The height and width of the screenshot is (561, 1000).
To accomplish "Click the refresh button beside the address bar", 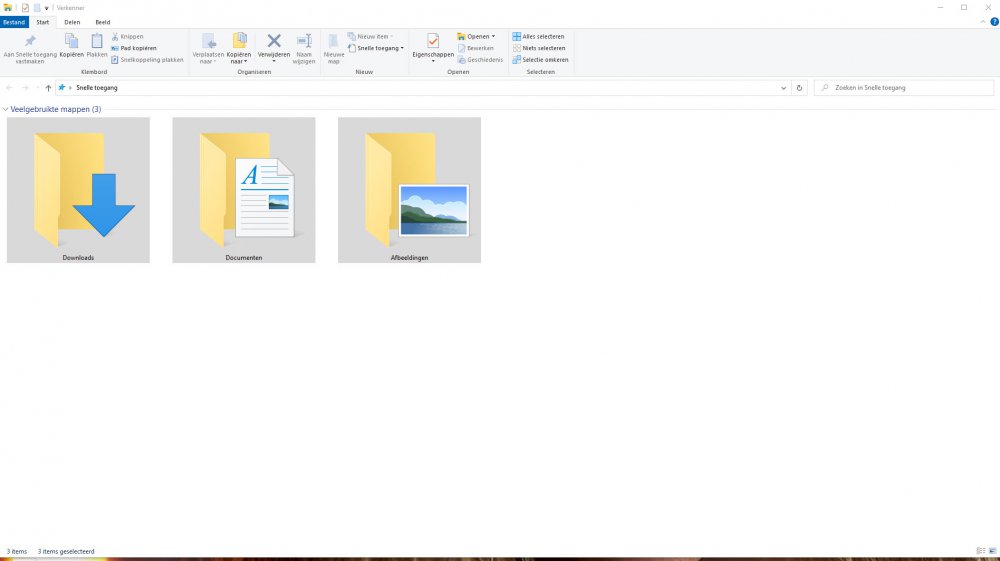I will click(x=799, y=88).
